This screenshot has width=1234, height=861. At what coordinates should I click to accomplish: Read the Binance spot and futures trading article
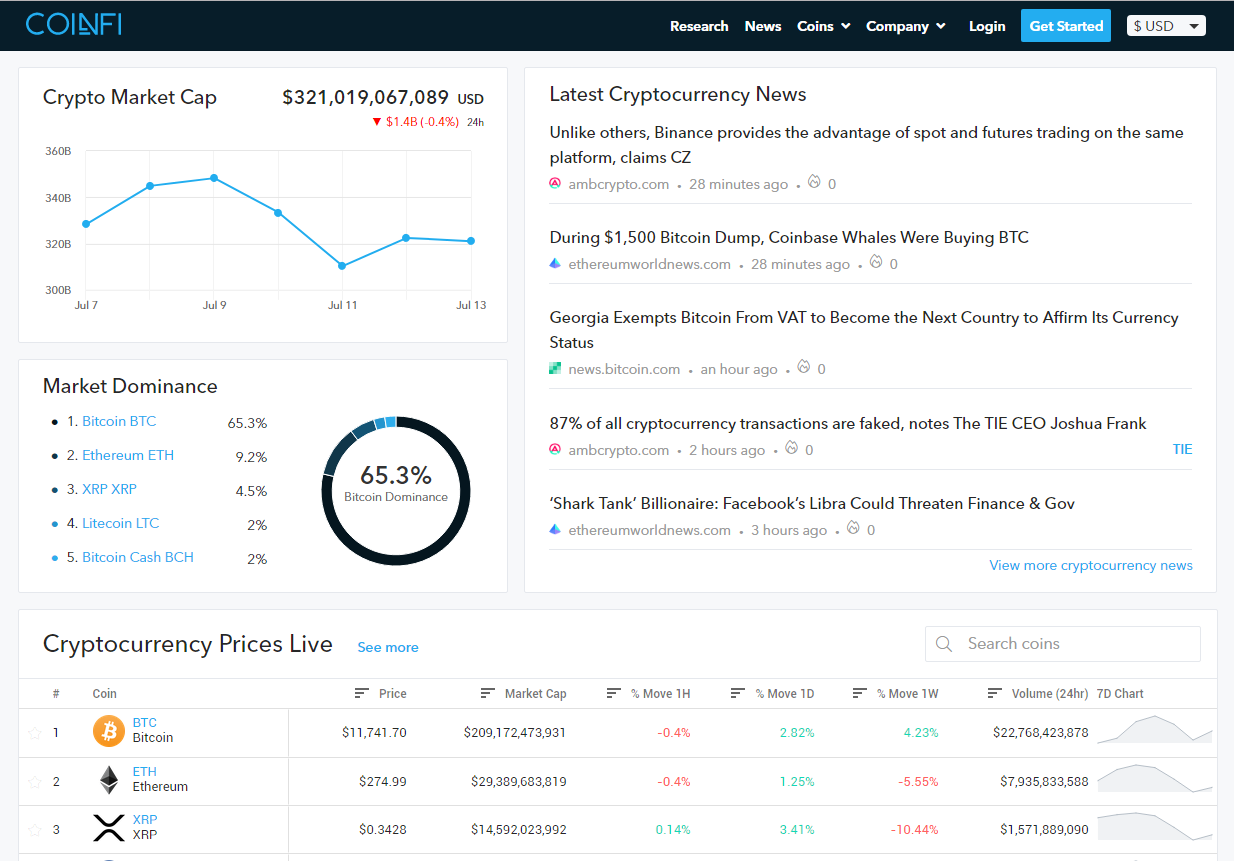[x=866, y=145]
